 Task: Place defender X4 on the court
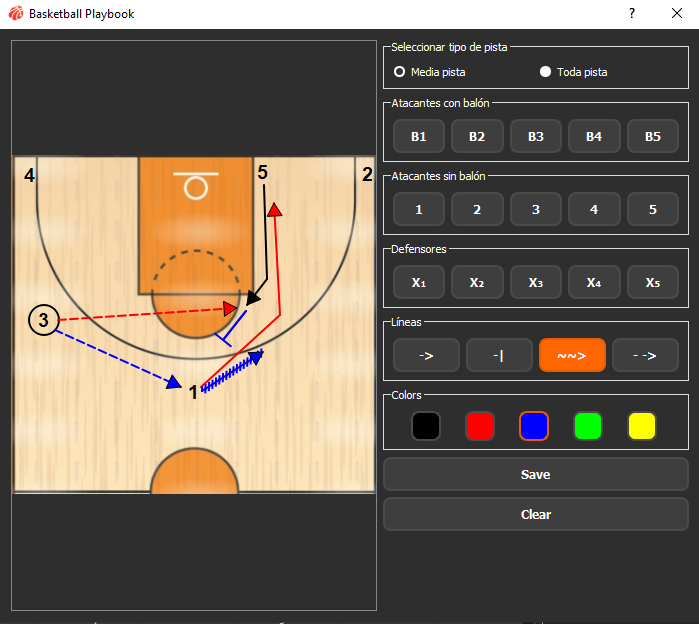(x=594, y=282)
